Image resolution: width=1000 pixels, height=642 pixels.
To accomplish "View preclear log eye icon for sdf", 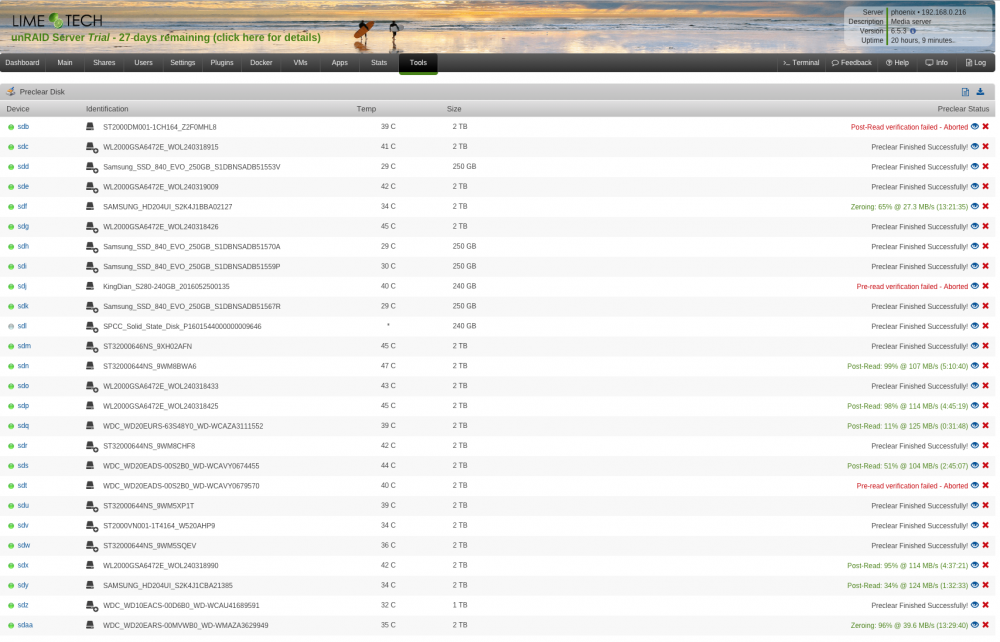I will point(974,207).
